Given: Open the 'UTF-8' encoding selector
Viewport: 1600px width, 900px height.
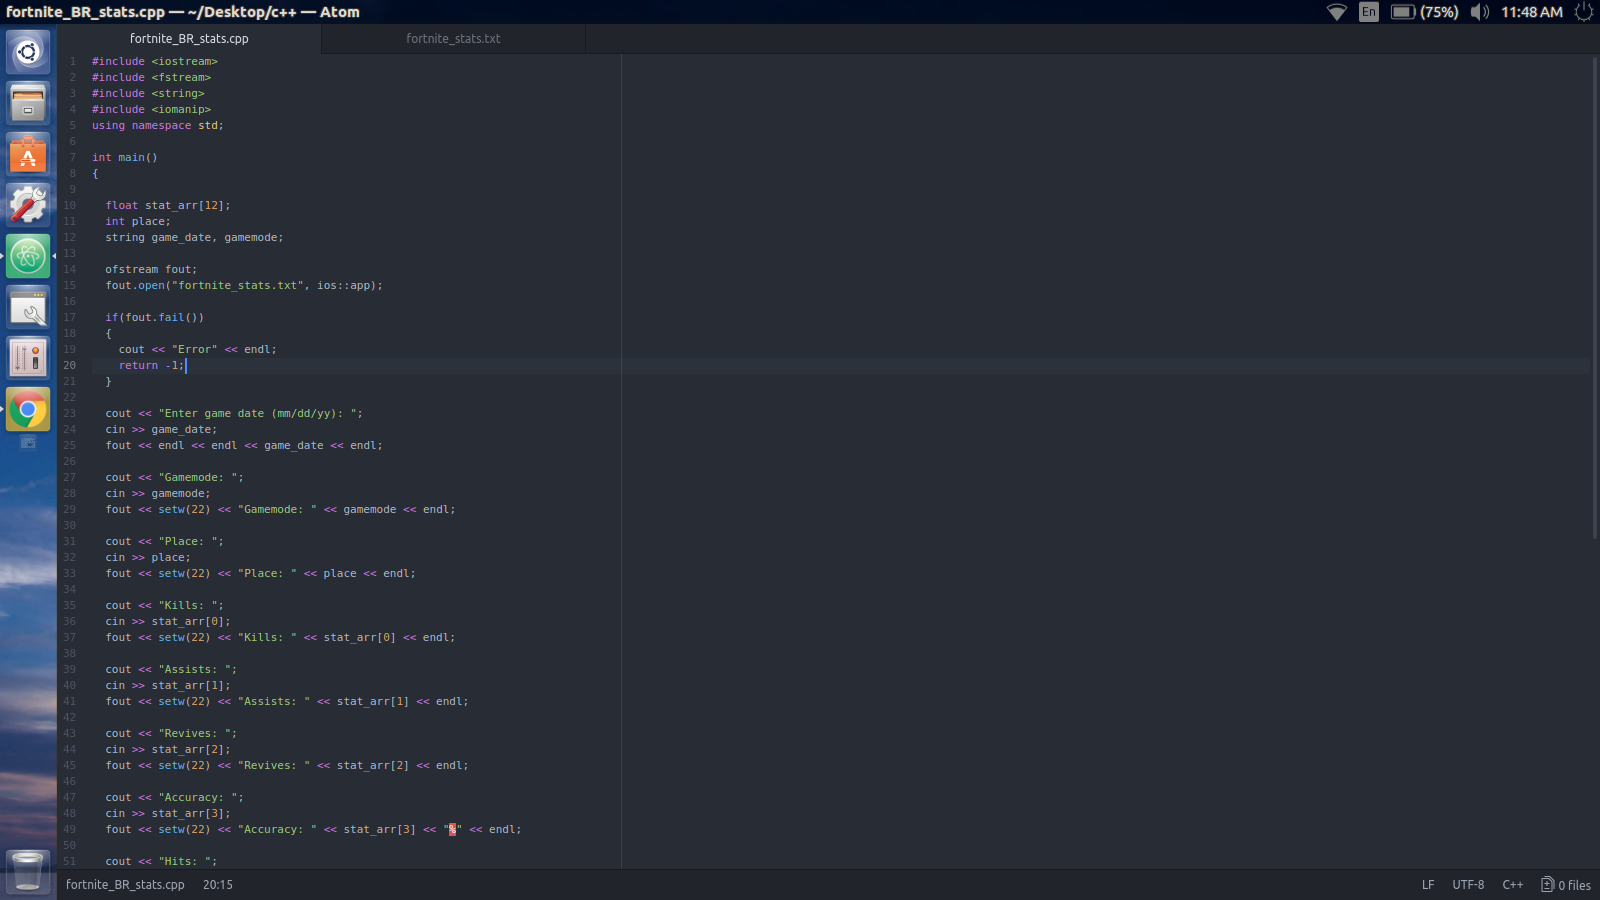Looking at the screenshot, I should (x=1468, y=884).
